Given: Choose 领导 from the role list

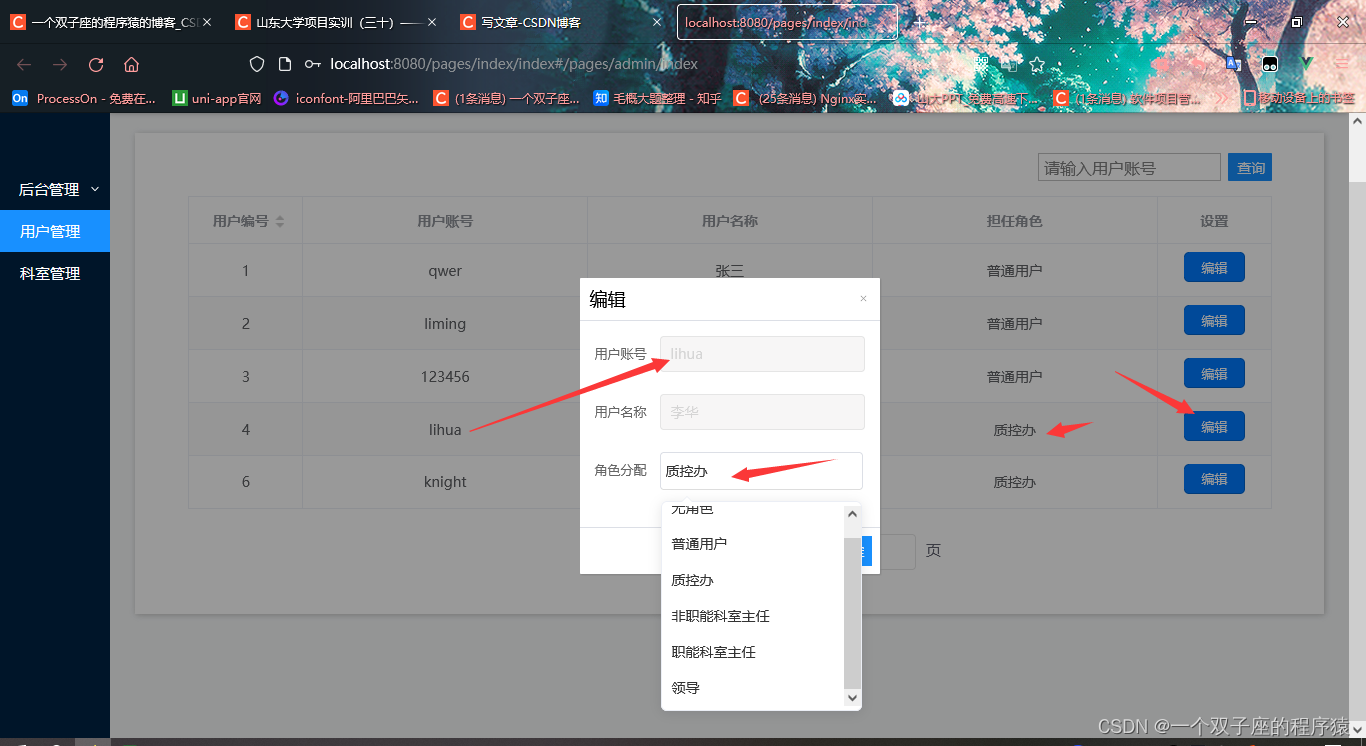Looking at the screenshot, I should [753, 688].
